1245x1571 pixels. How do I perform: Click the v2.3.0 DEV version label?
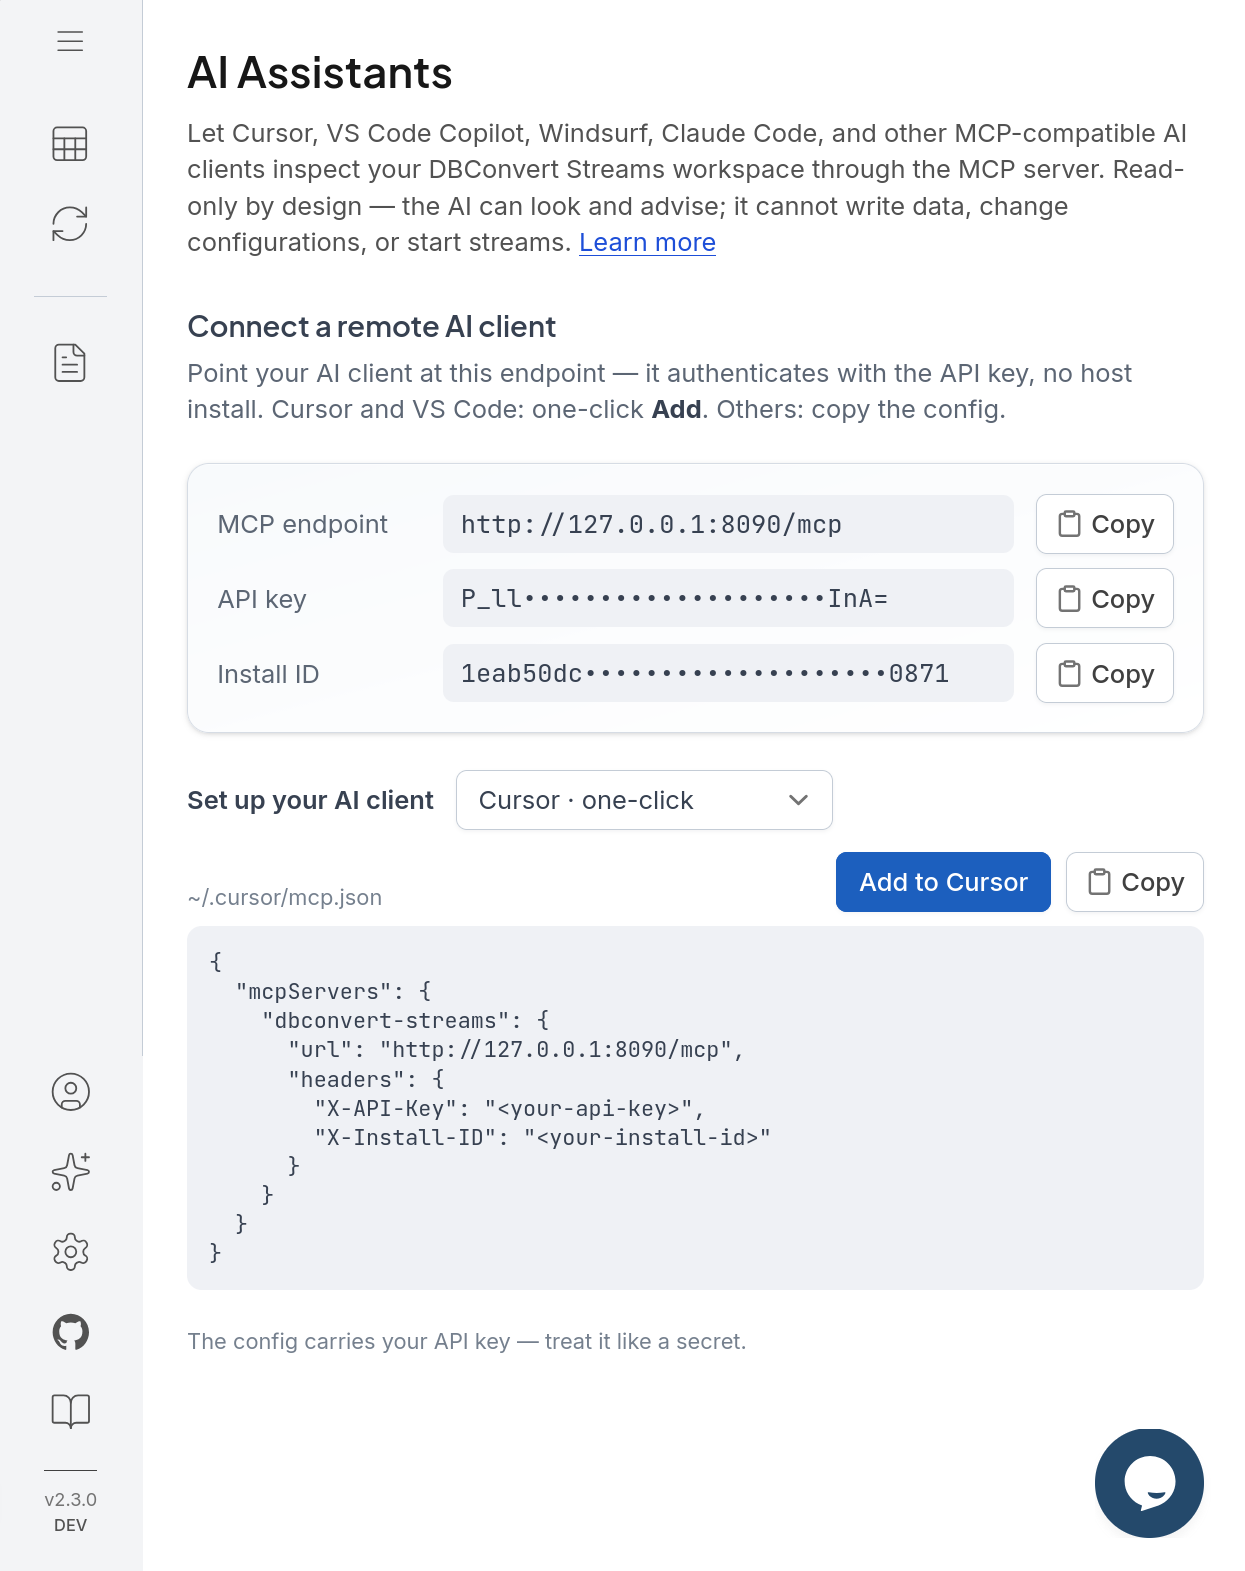click(70, 1512)
